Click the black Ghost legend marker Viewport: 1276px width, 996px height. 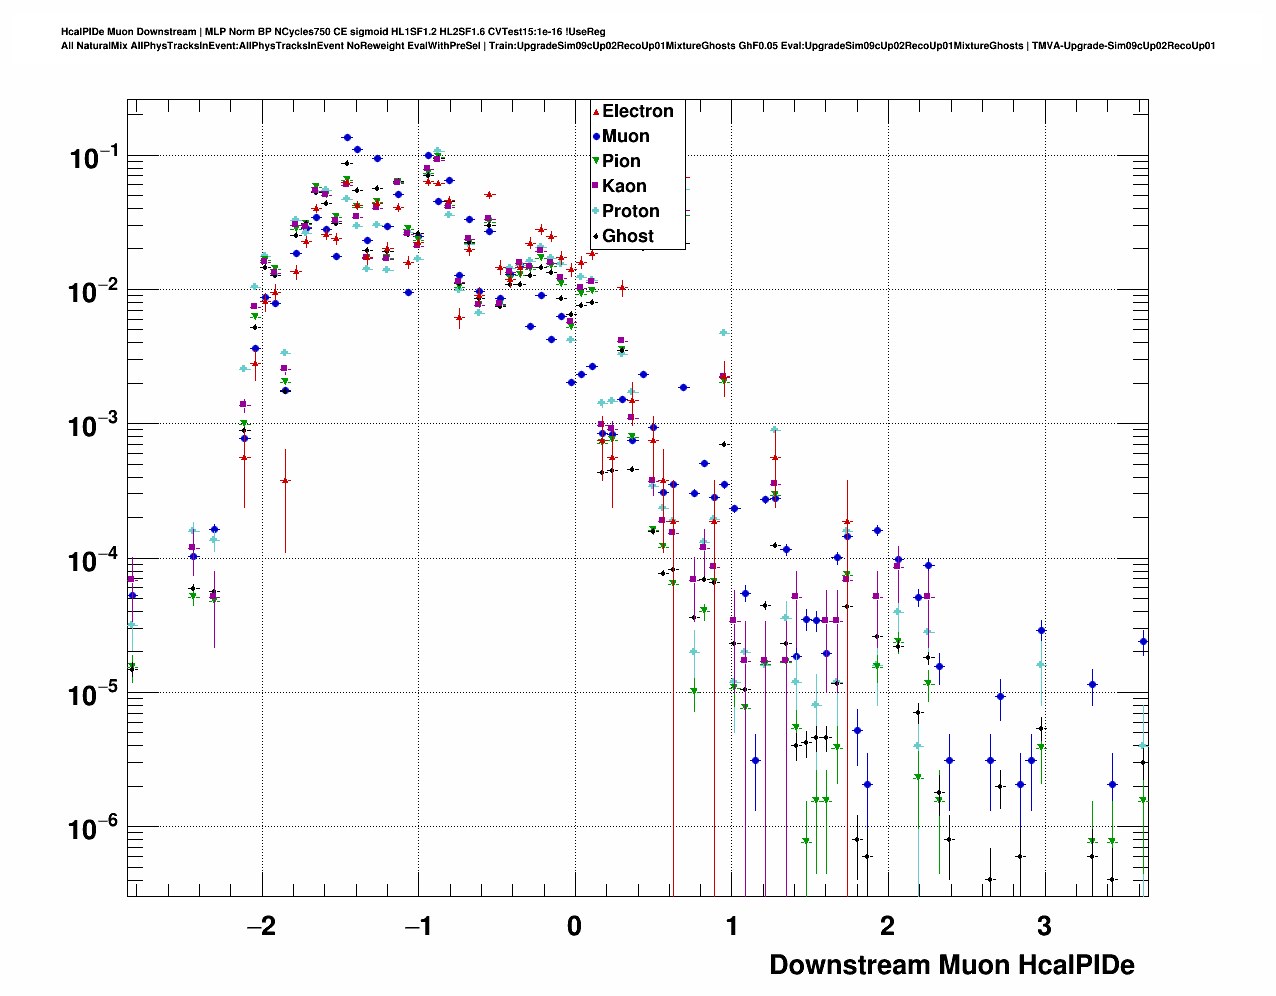click(596, 236)
